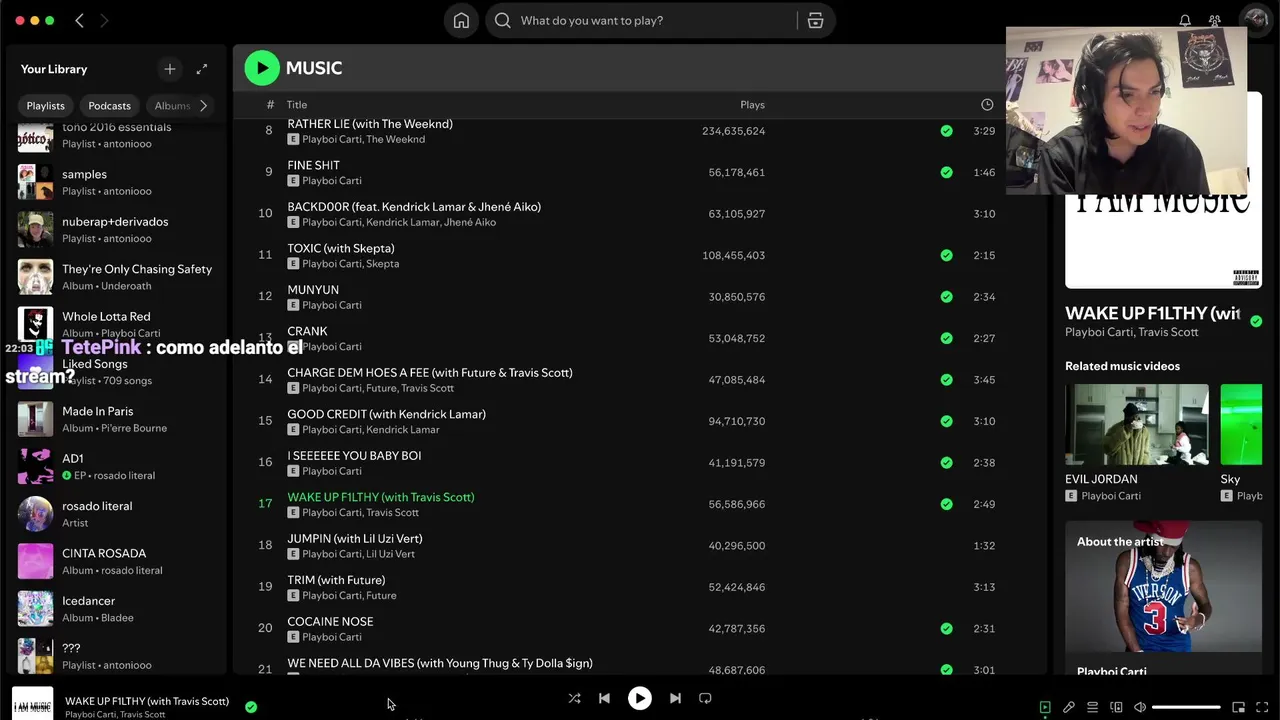The width and height of the screenshot is (1280, 720).
Task: Open Lil Uzi Vert link under JUMPIN
Action: (390, 554)
